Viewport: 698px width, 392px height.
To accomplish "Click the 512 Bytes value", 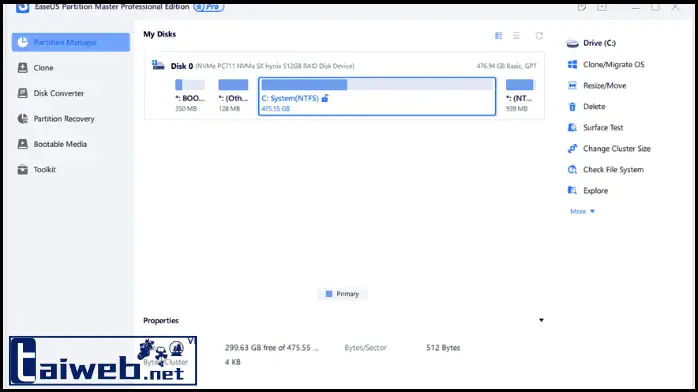I will [443, 348].
